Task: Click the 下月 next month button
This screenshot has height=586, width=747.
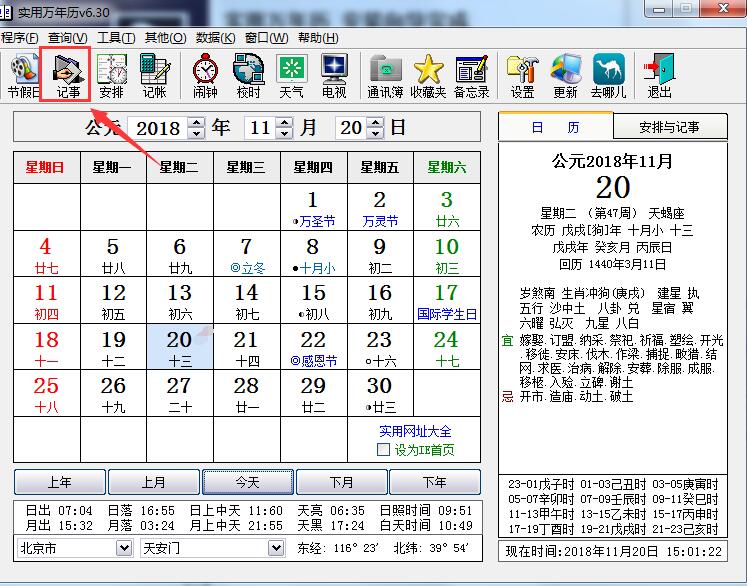Action: (x=342, y=482)
